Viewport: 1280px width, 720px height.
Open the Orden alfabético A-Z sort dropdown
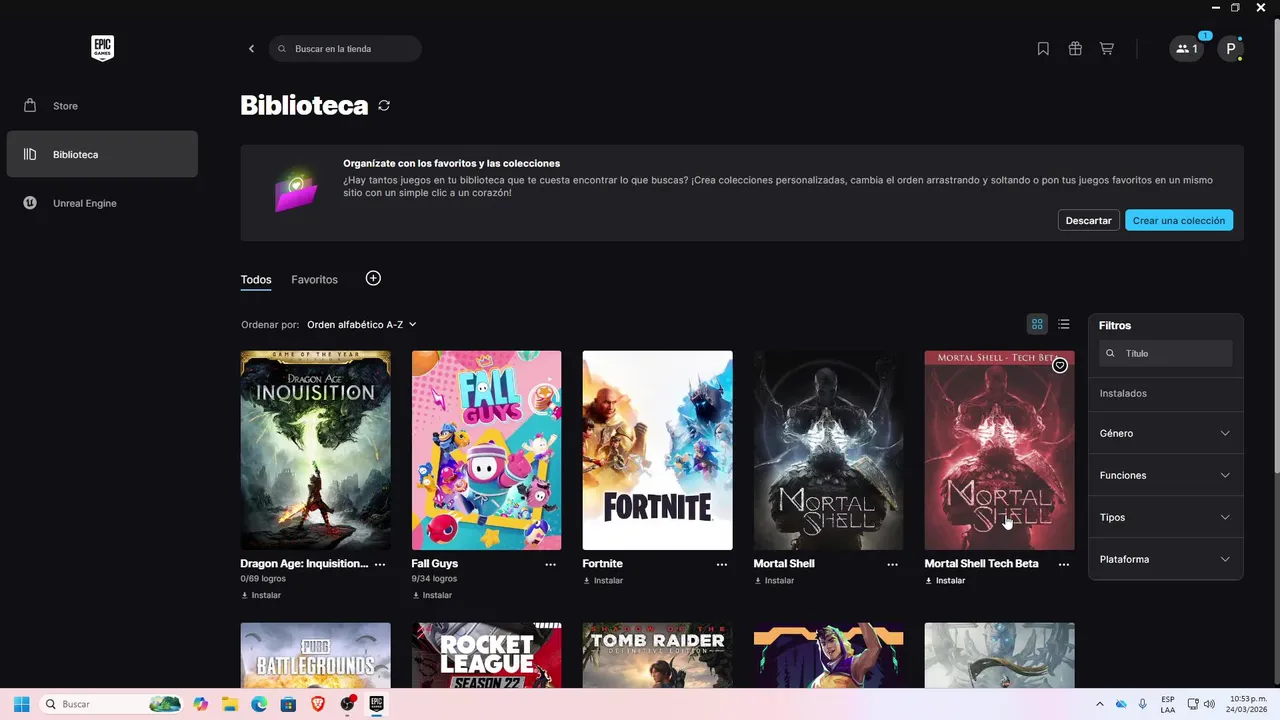361,324
